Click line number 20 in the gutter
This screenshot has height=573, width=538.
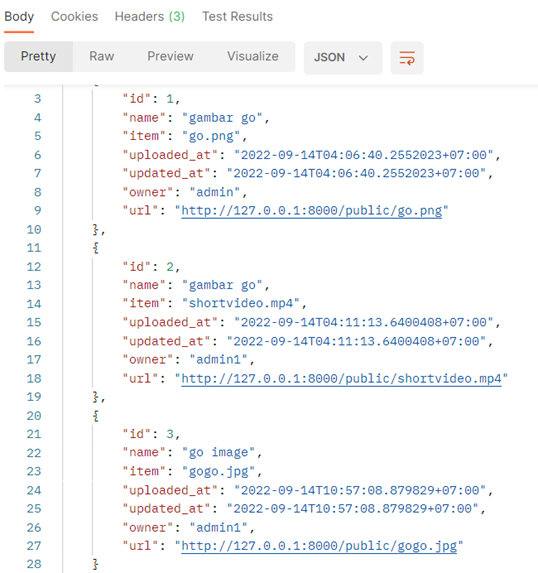pos(34,416)
